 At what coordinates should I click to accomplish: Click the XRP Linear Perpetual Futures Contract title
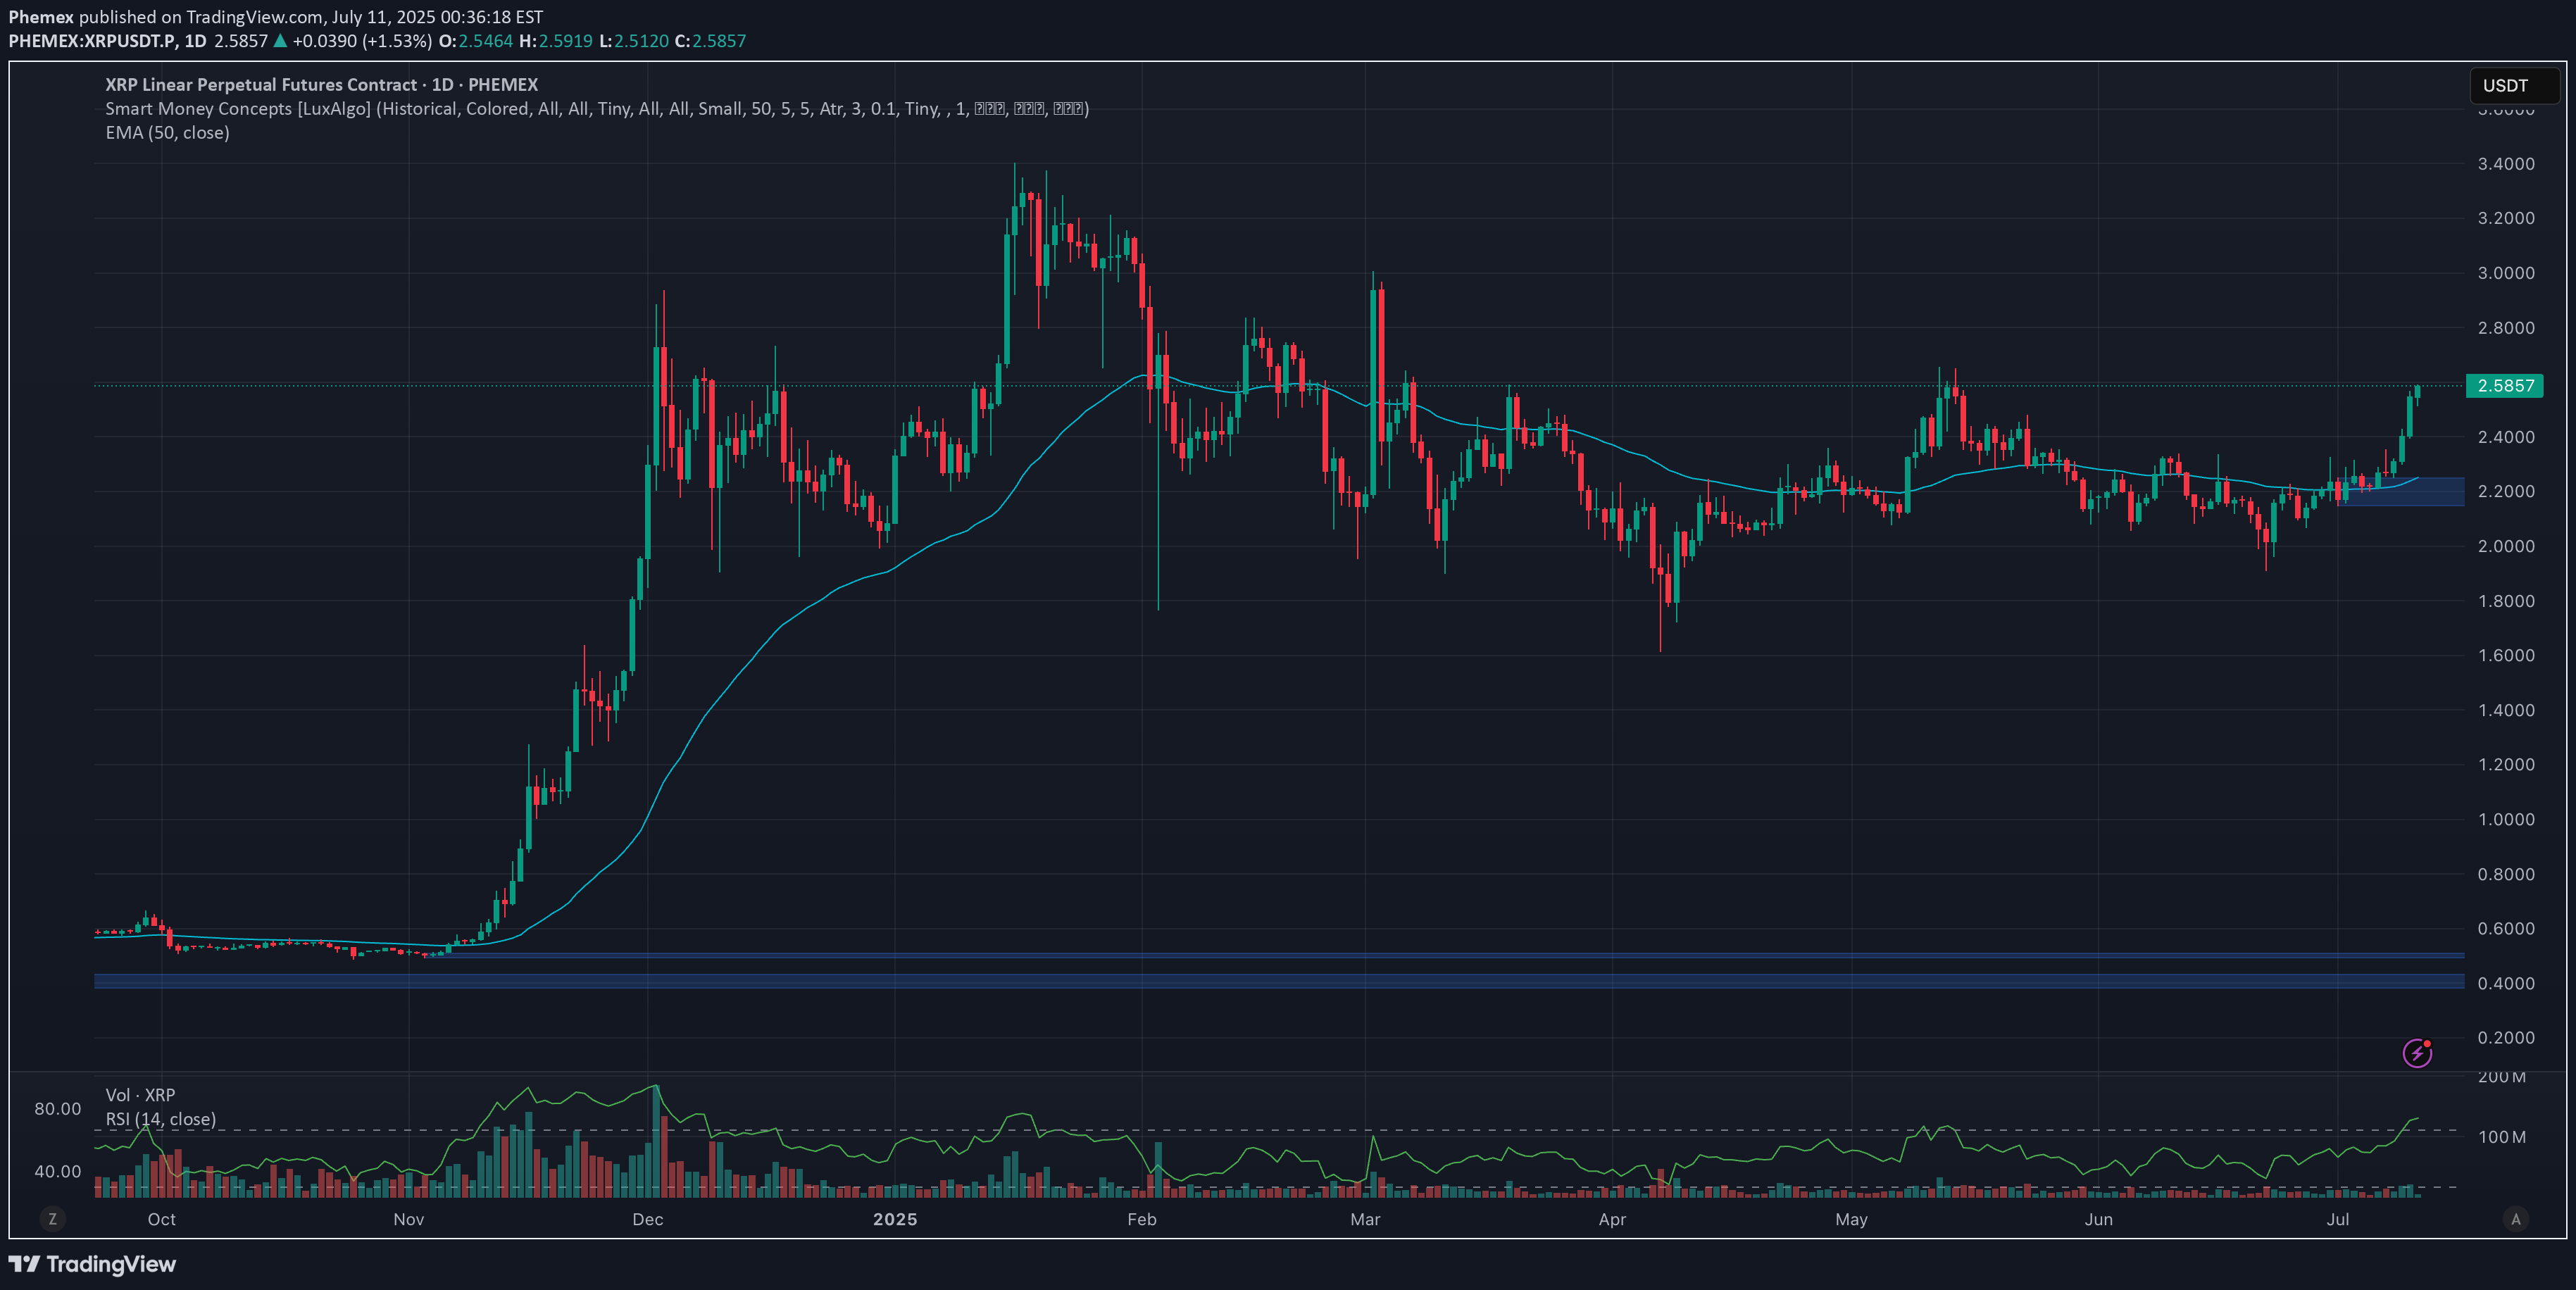click(321, 85)
